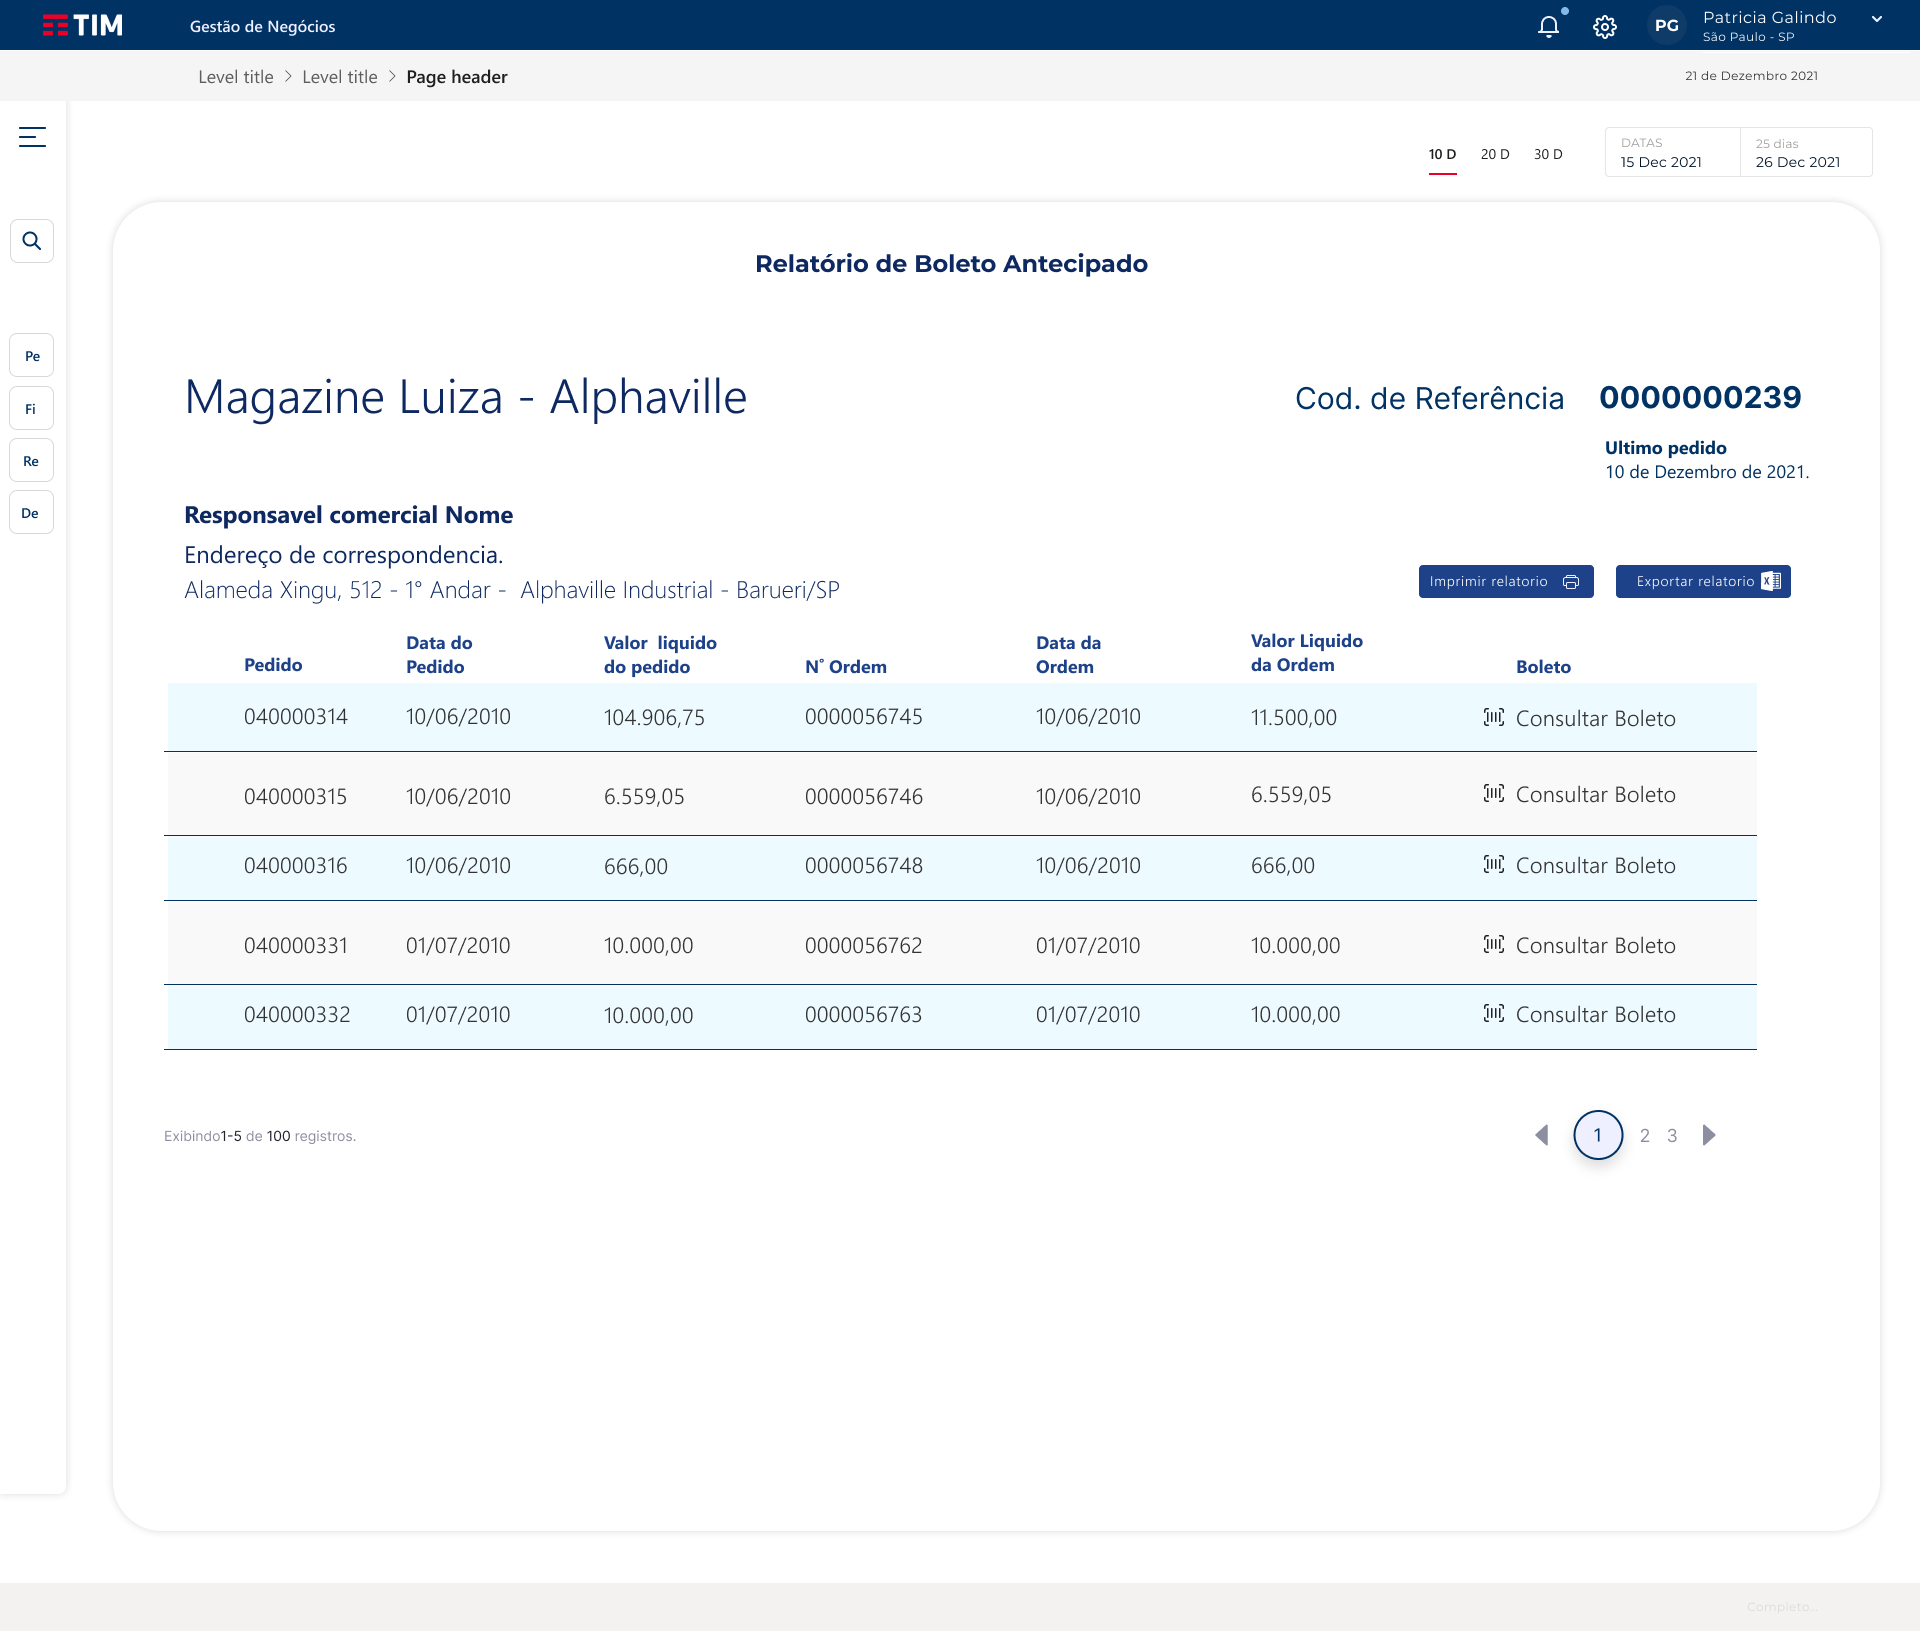
Task: Click Valor Liquido da Ordem header
Action: click(x=1307, y=653)
